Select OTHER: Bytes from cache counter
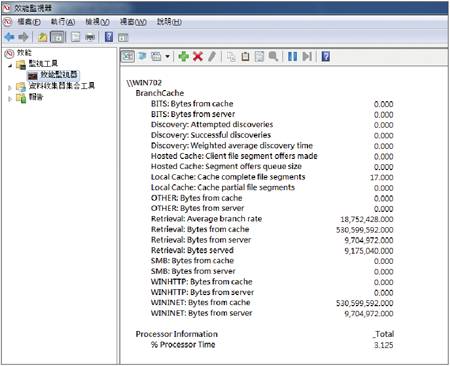Viewport: 450px width, 366px height. 196,198
